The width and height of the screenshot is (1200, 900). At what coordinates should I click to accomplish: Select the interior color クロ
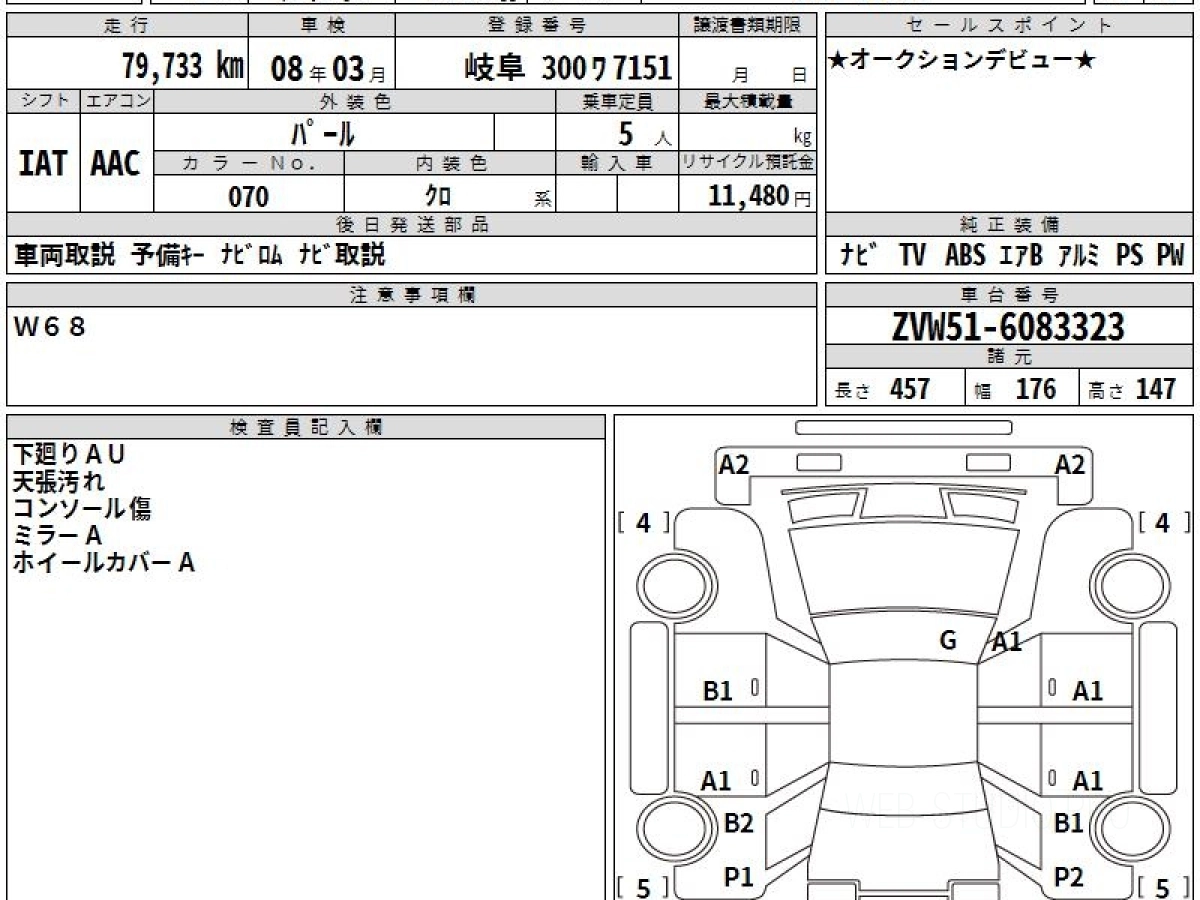point(438,195)
